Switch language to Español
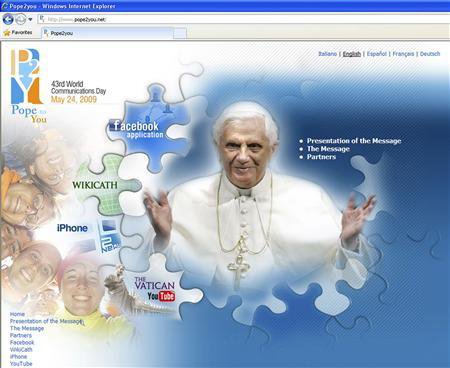This screenshot has width=450, height=368. [x=377, y=54]
